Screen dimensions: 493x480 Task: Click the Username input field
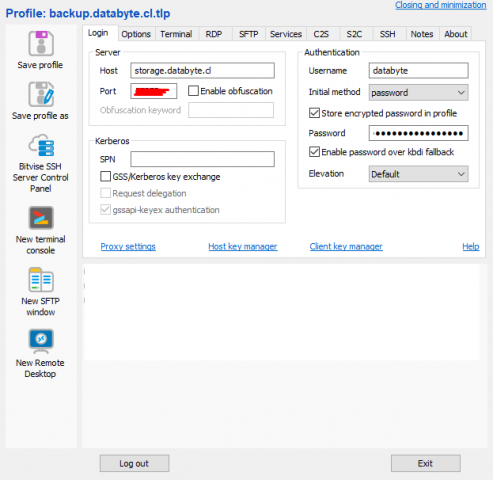pyautogui.click(x=418, y=71)
